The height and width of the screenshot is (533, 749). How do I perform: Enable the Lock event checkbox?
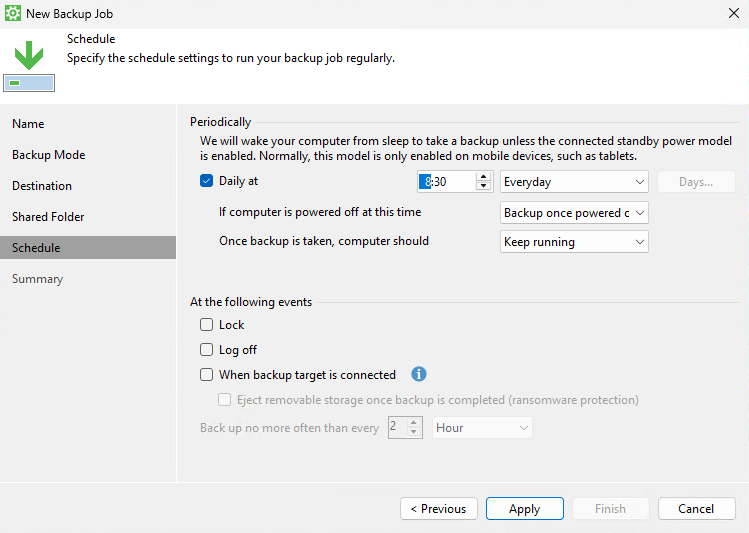[207, 325]
